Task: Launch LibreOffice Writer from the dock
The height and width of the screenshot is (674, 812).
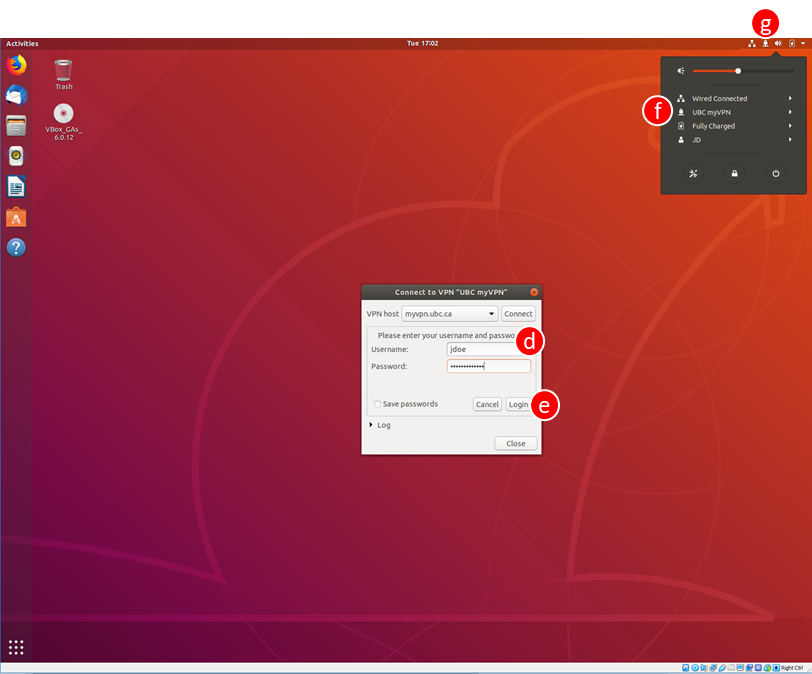Action: coord(16,186)
